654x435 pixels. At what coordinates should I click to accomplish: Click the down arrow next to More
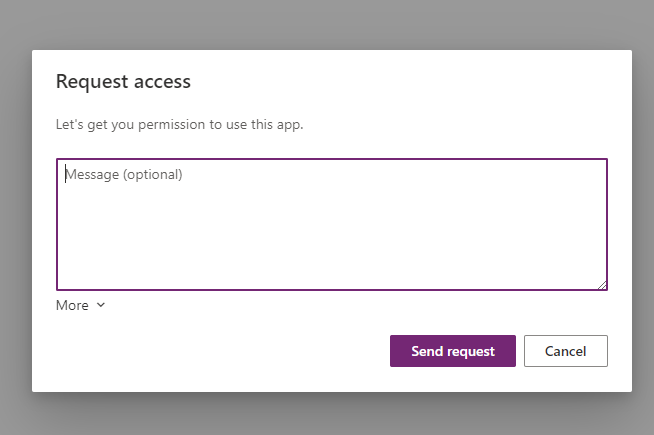click(100, 306)
